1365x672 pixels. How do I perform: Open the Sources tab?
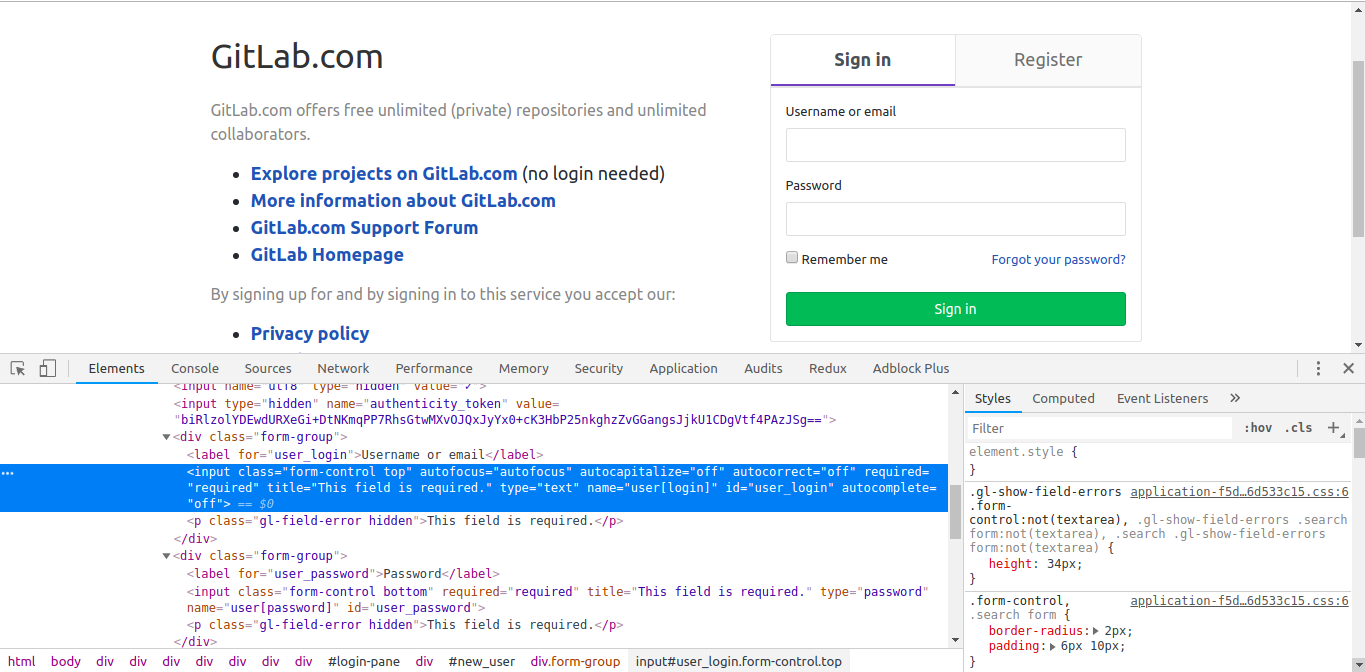click(268, 369)
